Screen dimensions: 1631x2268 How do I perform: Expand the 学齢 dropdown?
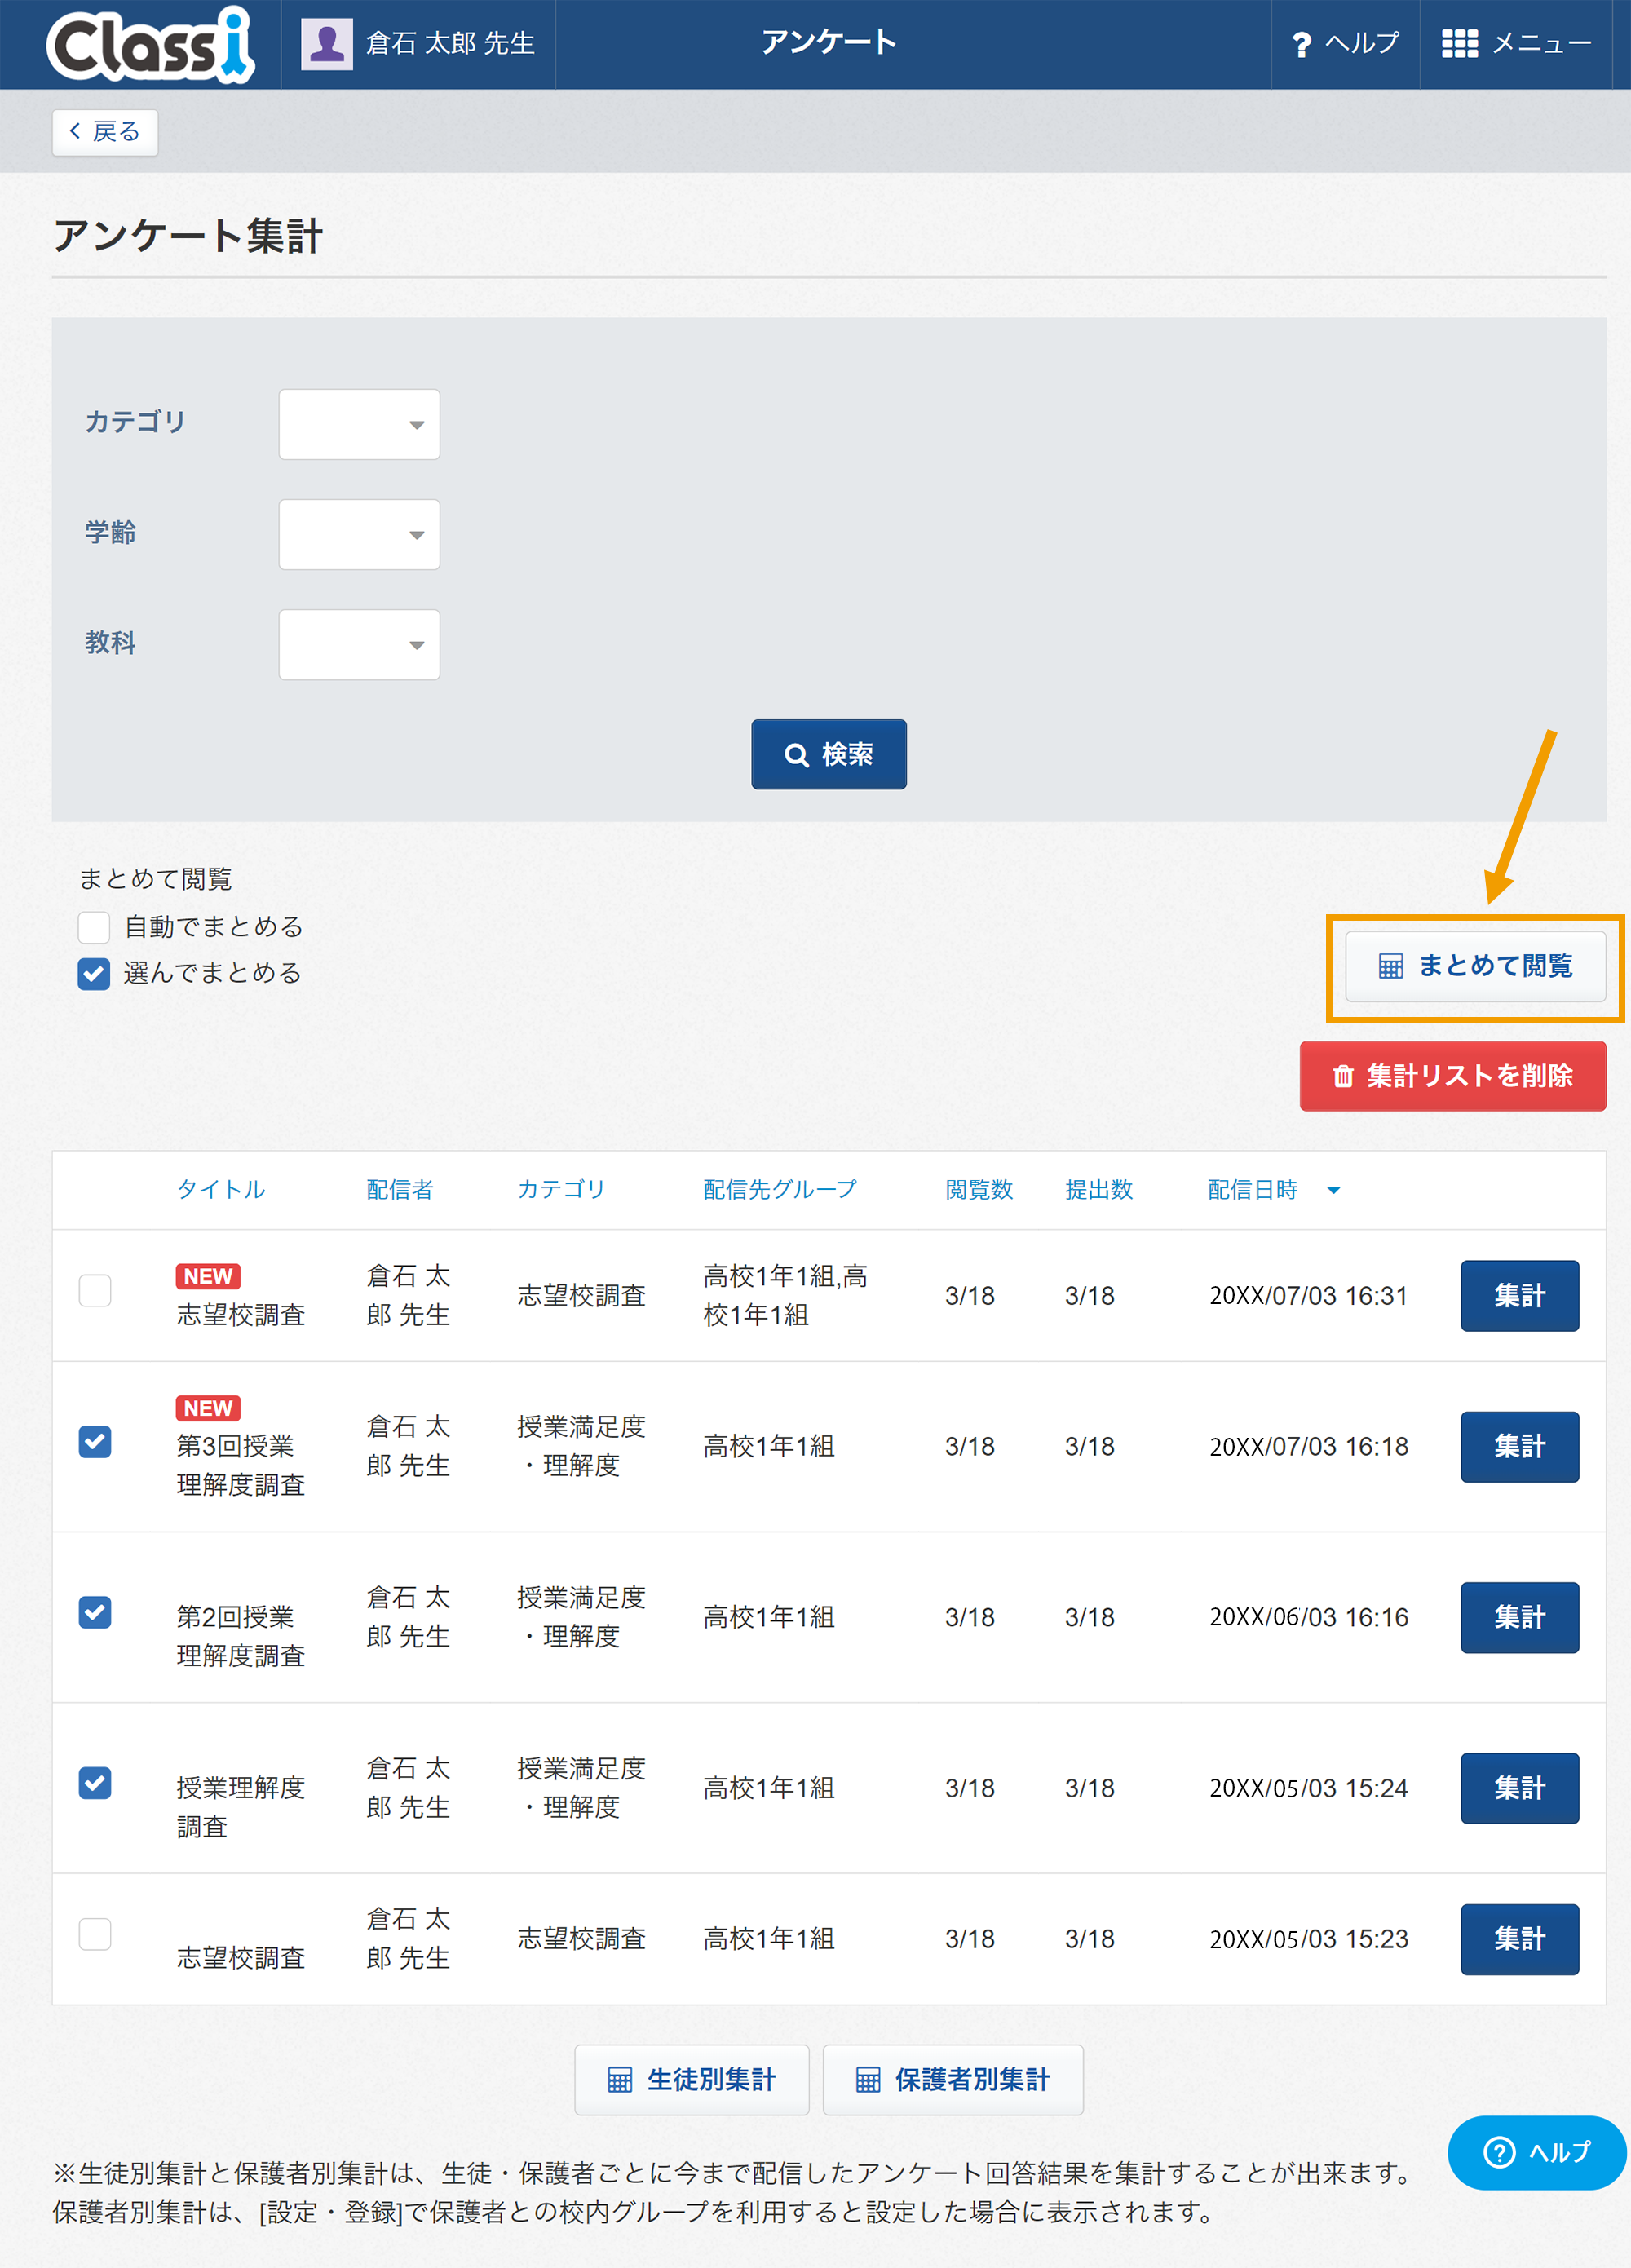tap(359, 535)
